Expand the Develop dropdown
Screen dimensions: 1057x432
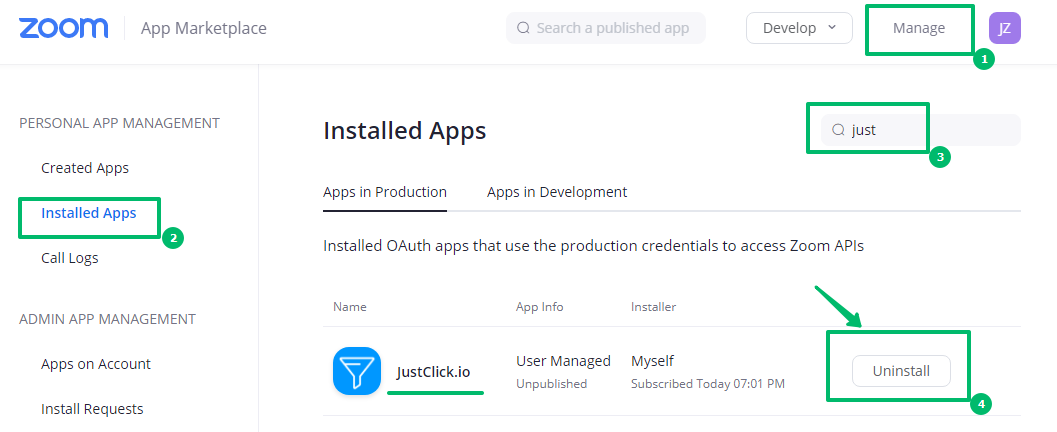tap(799, 28)
